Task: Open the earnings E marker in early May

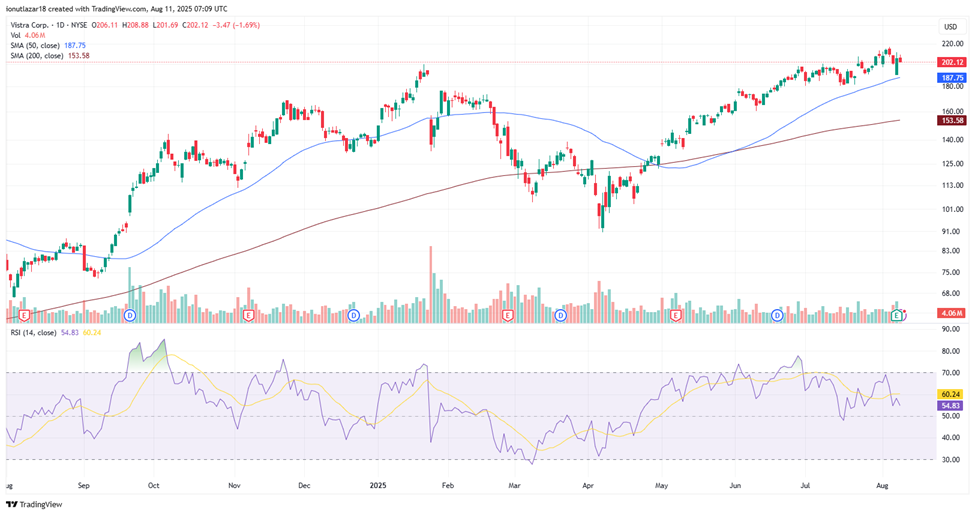Action: coord(676,315)
